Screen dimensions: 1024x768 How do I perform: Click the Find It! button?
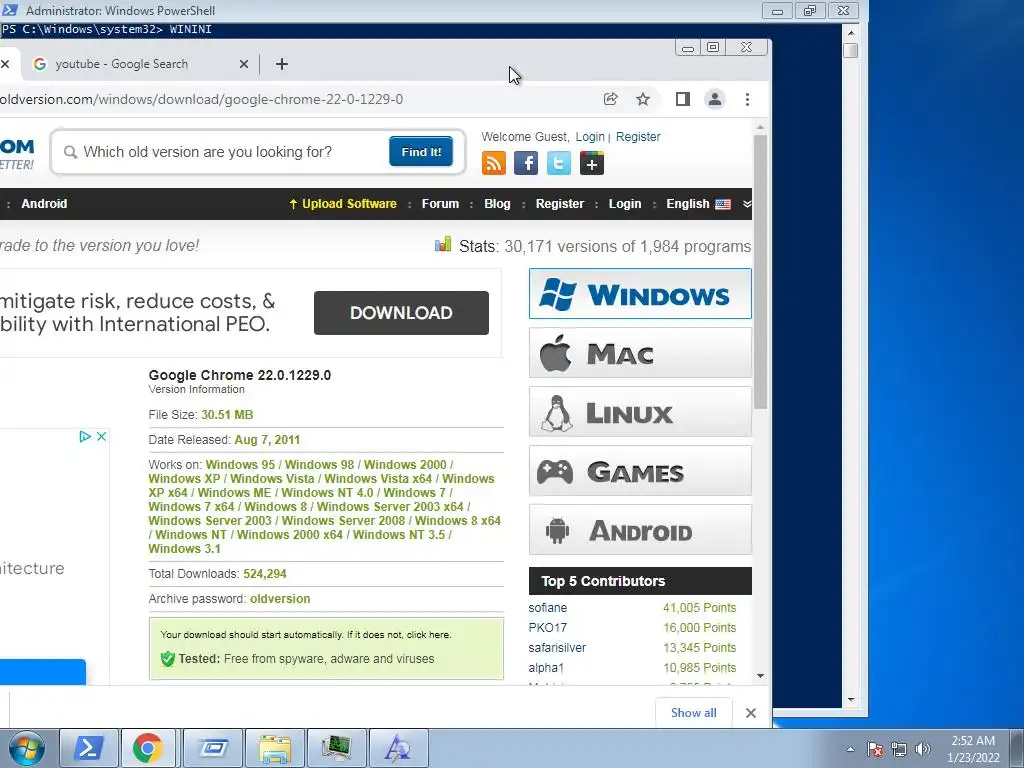click(421, 152)
